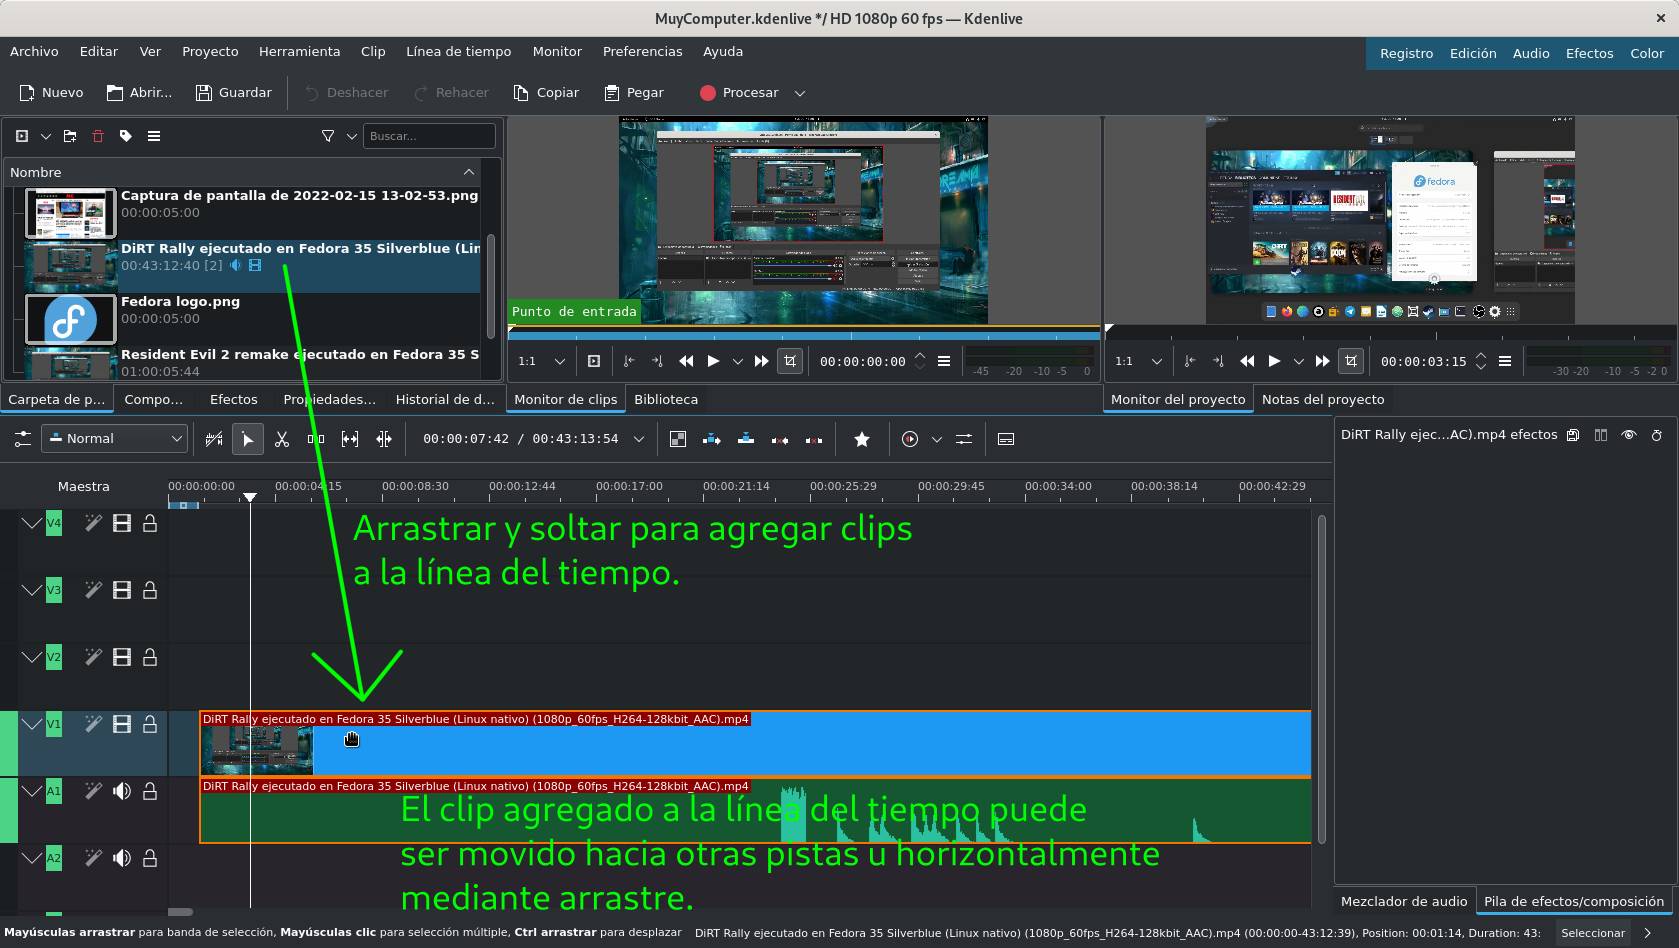Image resolution: width=1679 pixels, height=948 pixels.
Task: Lock track V1
Action: coord(150,724)
